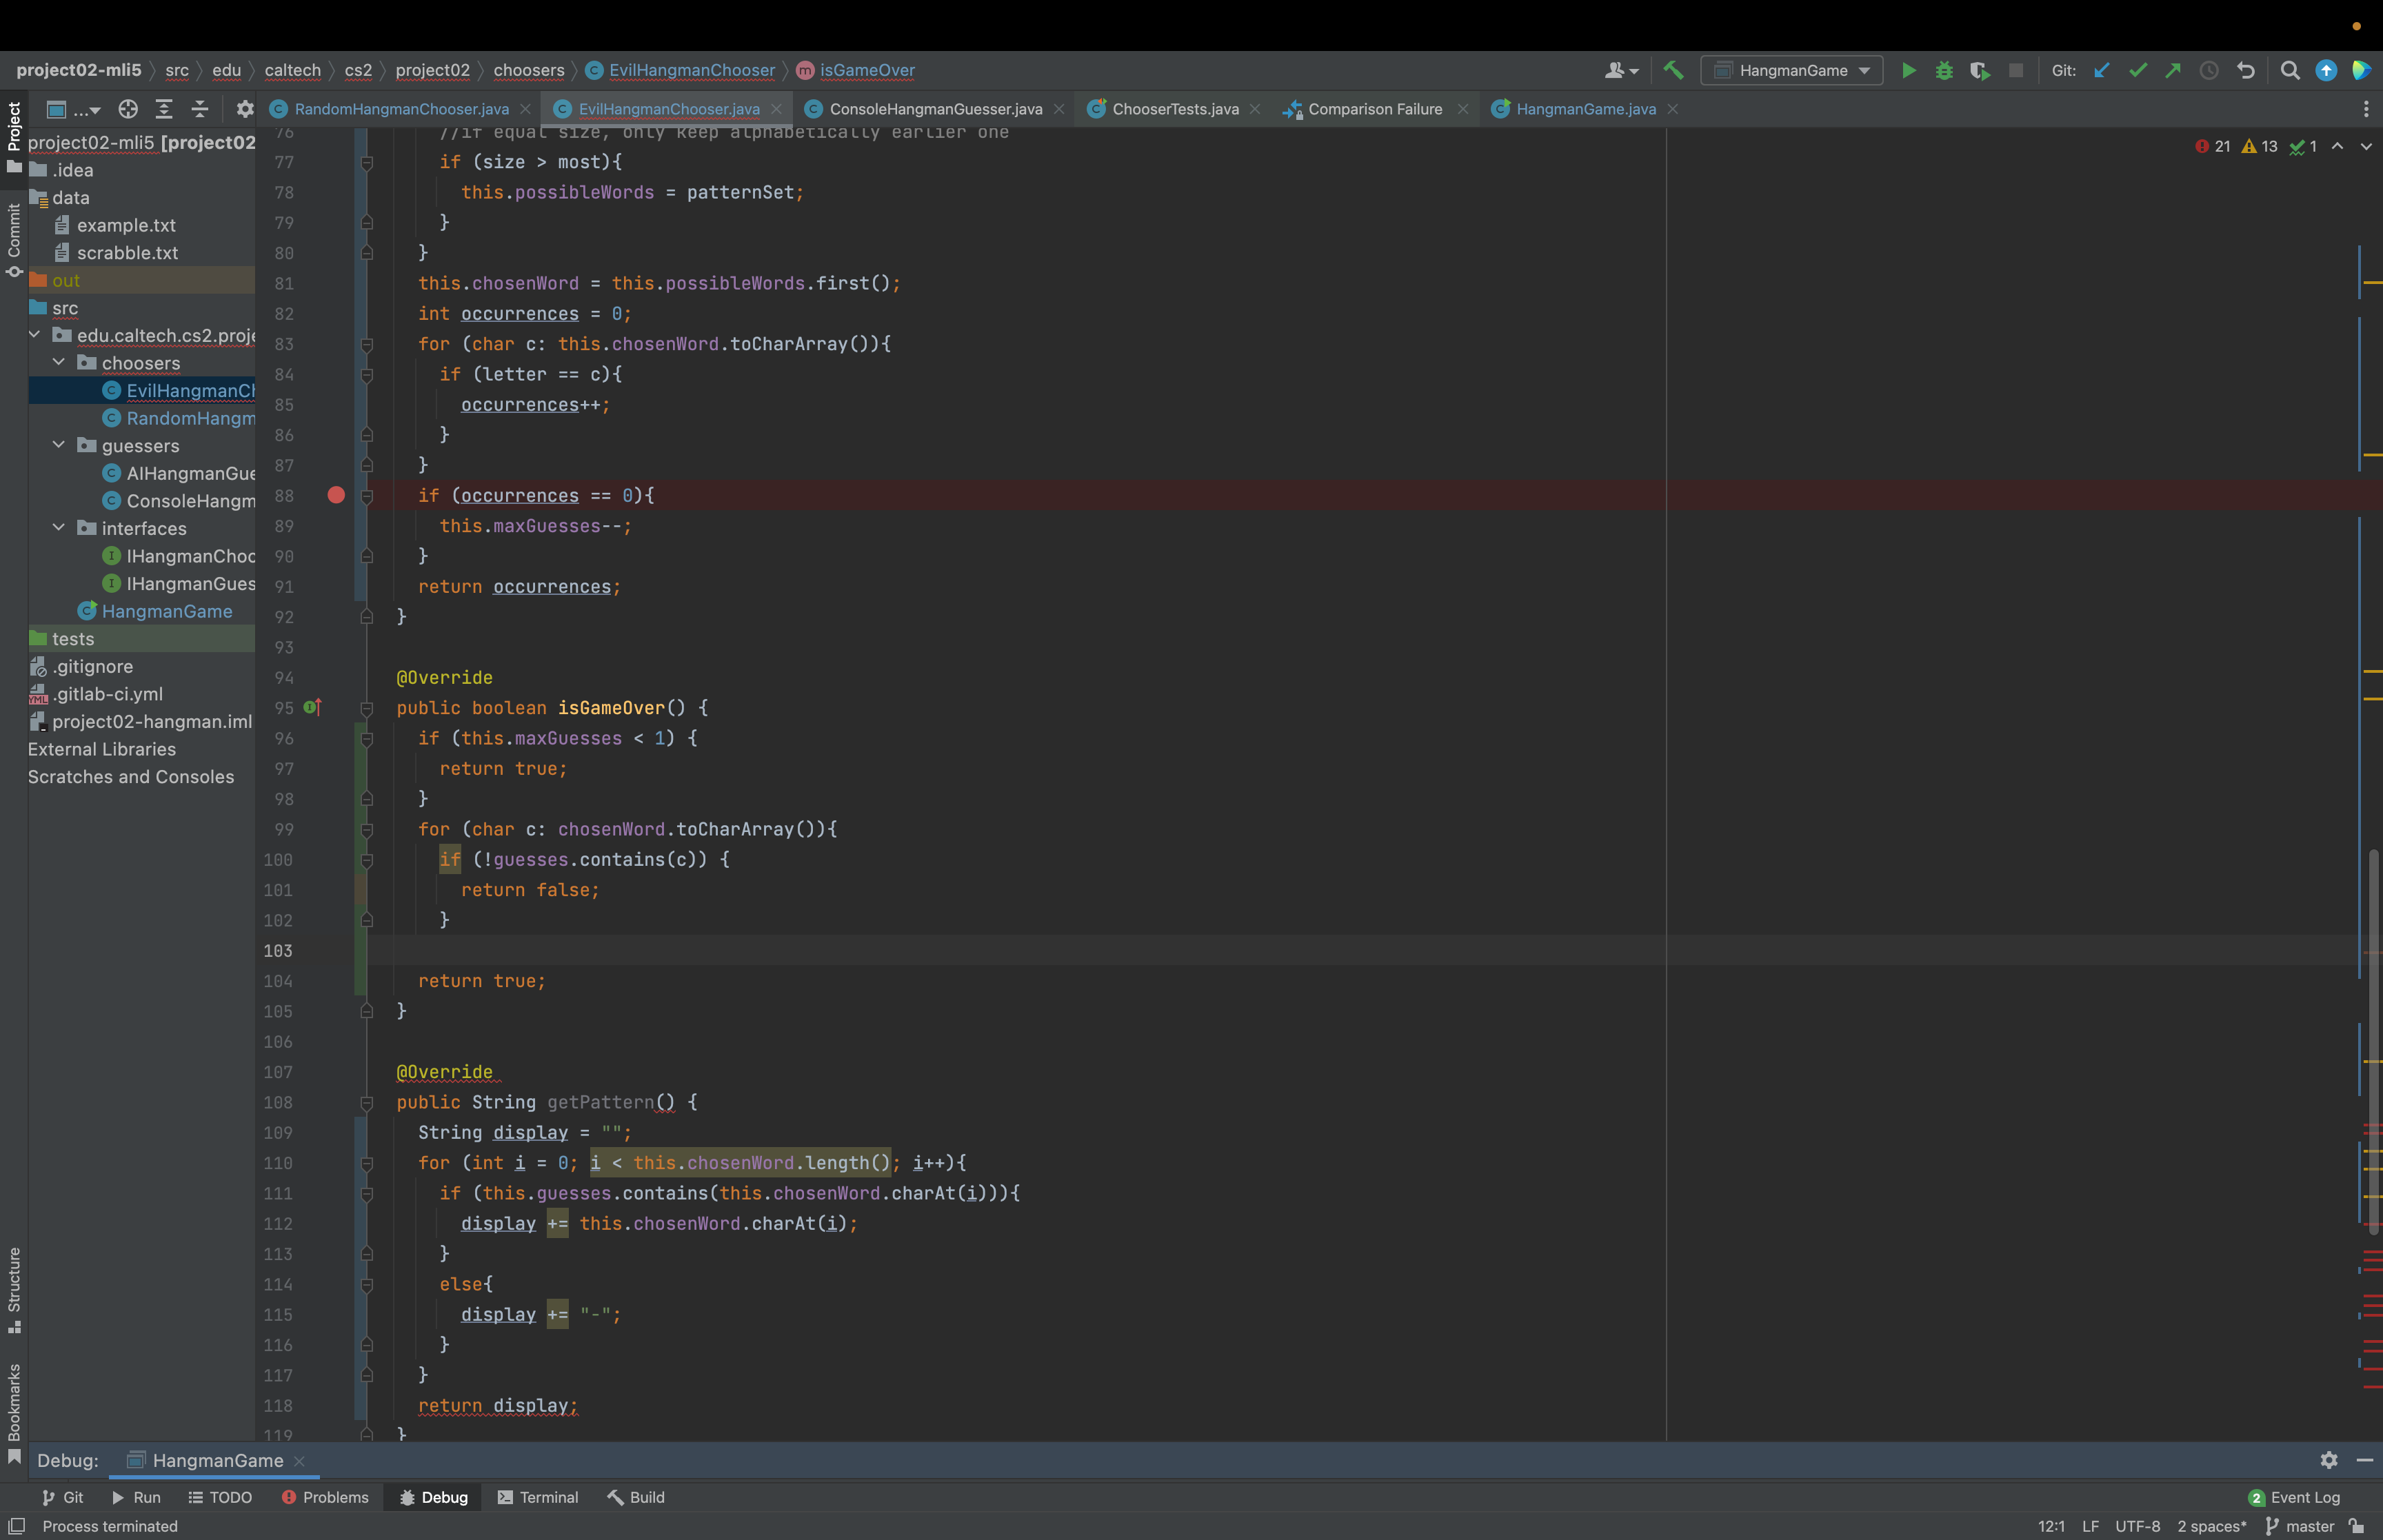This screenshot has width=2383, height=1540.
Task: Toggle breakpoint on line 88
Action: tap(336, 495)
